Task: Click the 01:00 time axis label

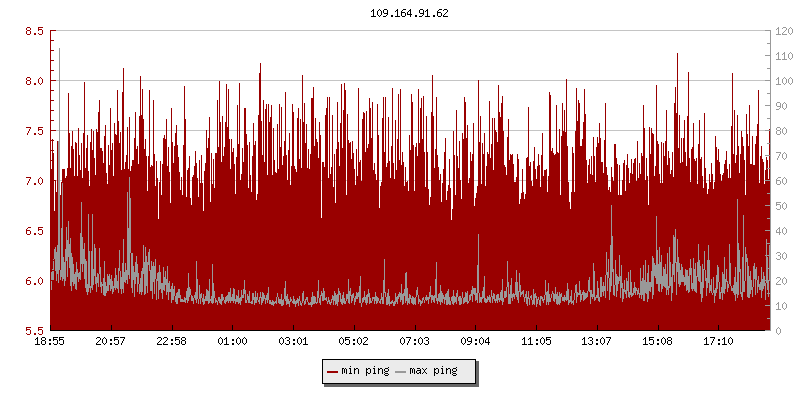Action: [x=233, y=342]
